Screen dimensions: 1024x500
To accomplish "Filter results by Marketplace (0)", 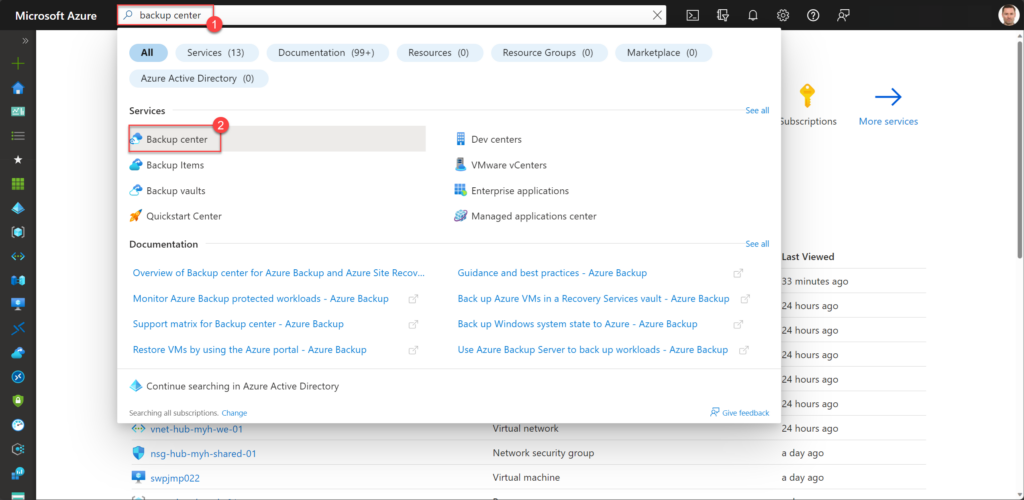I will 662,53.
